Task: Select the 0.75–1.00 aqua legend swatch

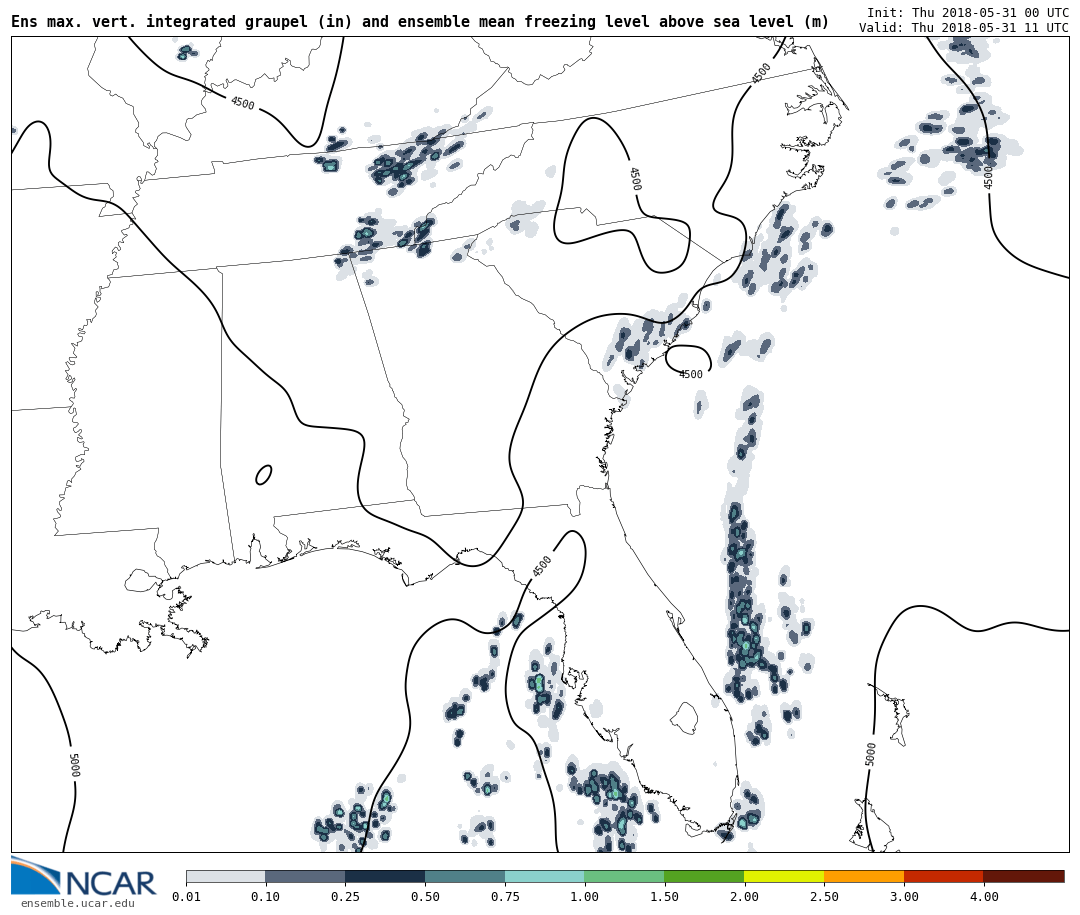Action: click(x=545, y=876)
